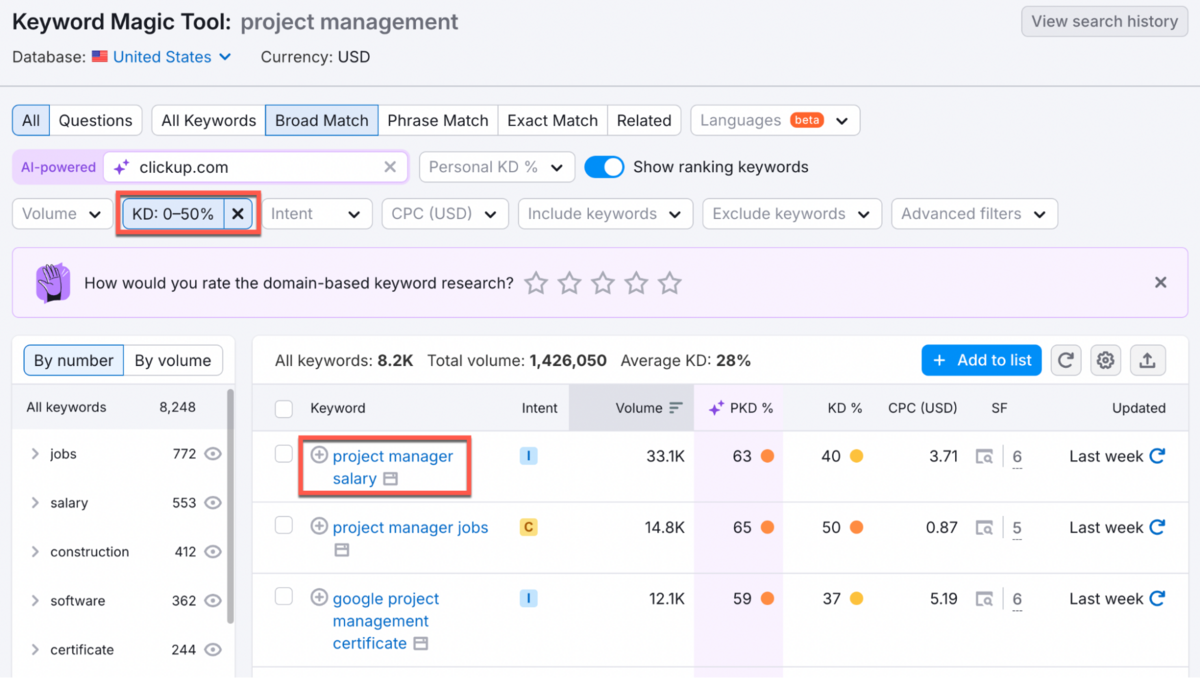Toggle Show ranking keywords switch
This screenshot has width=1200, height=678.
pos(604,167)
